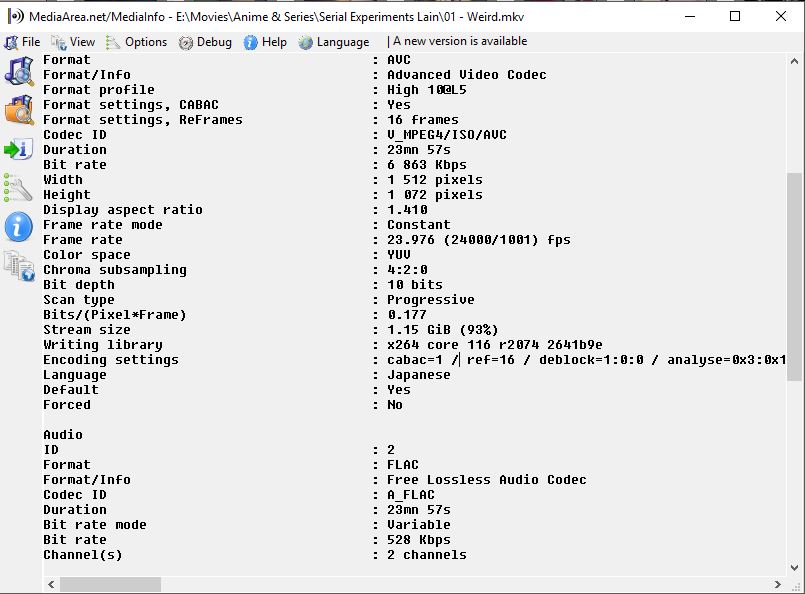Click 'x264 core 116 r2074' writing library value
Image resolution: width=805 pixels, height=594 pixels.
click(x=494, y=344)
